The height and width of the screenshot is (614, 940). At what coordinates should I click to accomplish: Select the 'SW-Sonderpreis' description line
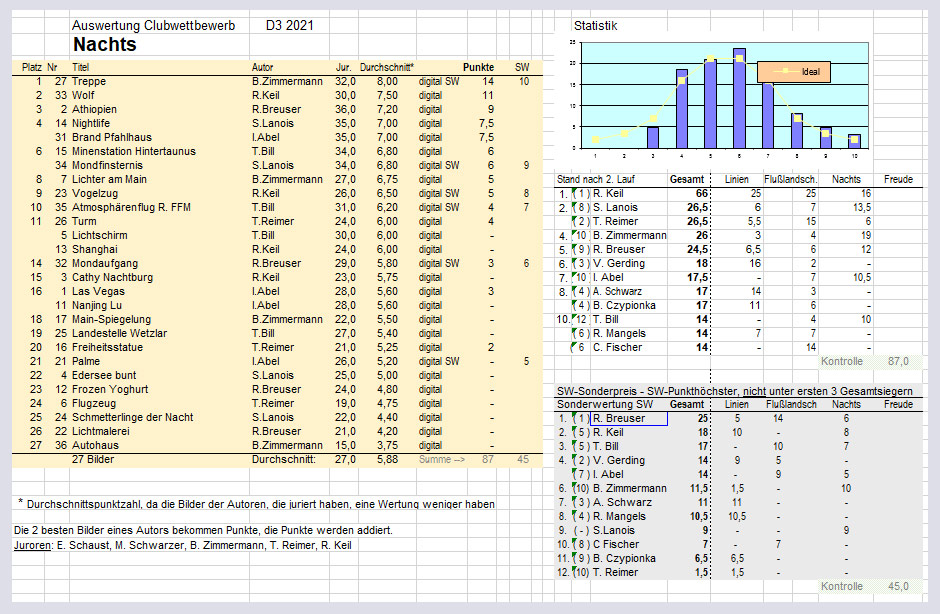[x=734, y=391]
